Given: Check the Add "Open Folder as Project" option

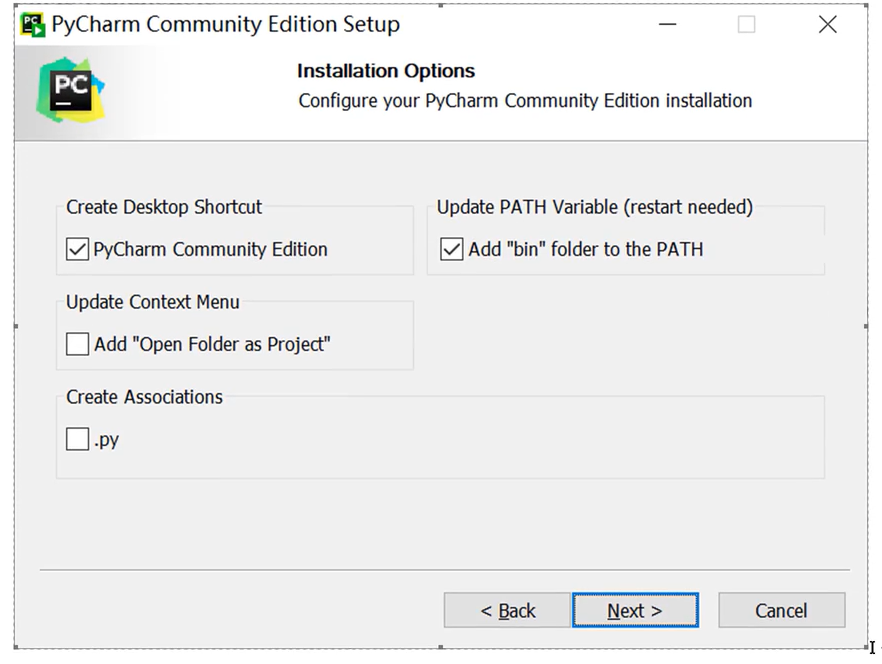Looking at the screenshot, I should pos(78,344).
